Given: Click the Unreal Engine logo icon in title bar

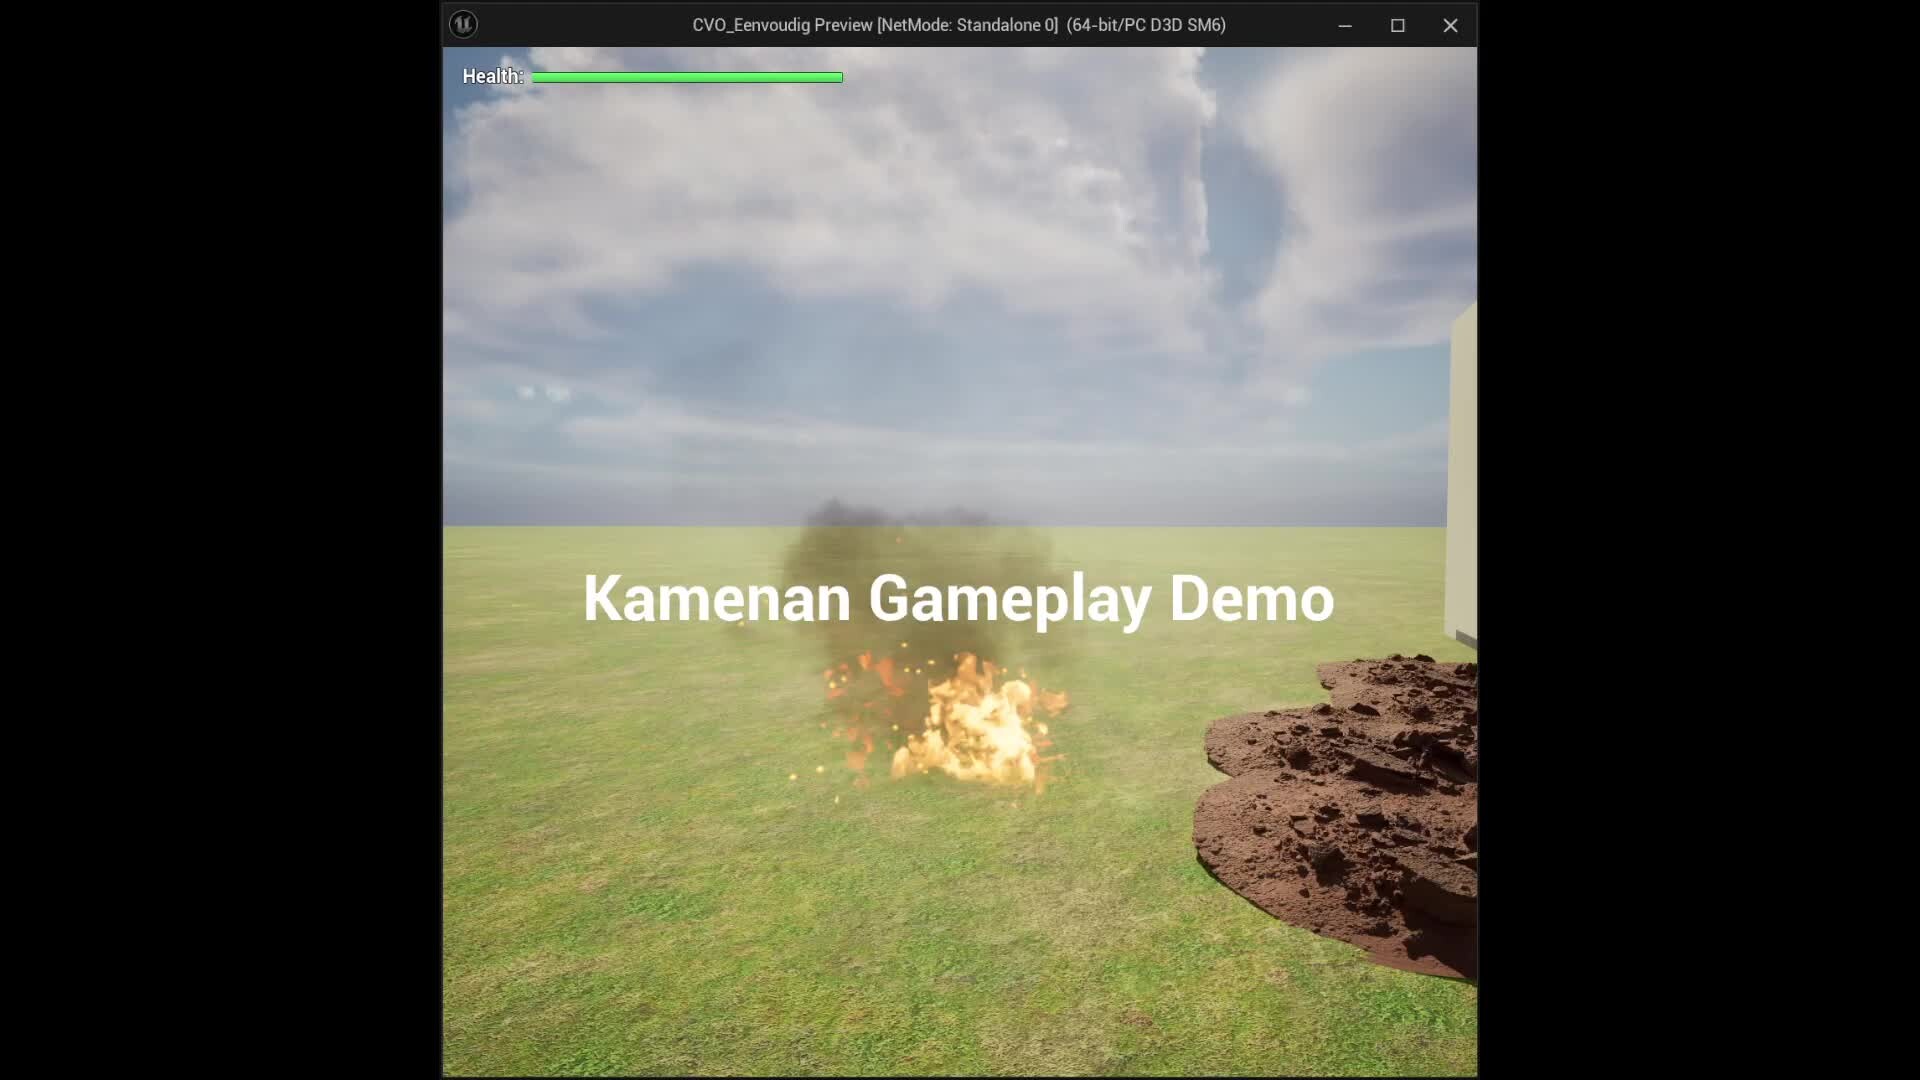Looking at the screenshot, I should 463,24.
